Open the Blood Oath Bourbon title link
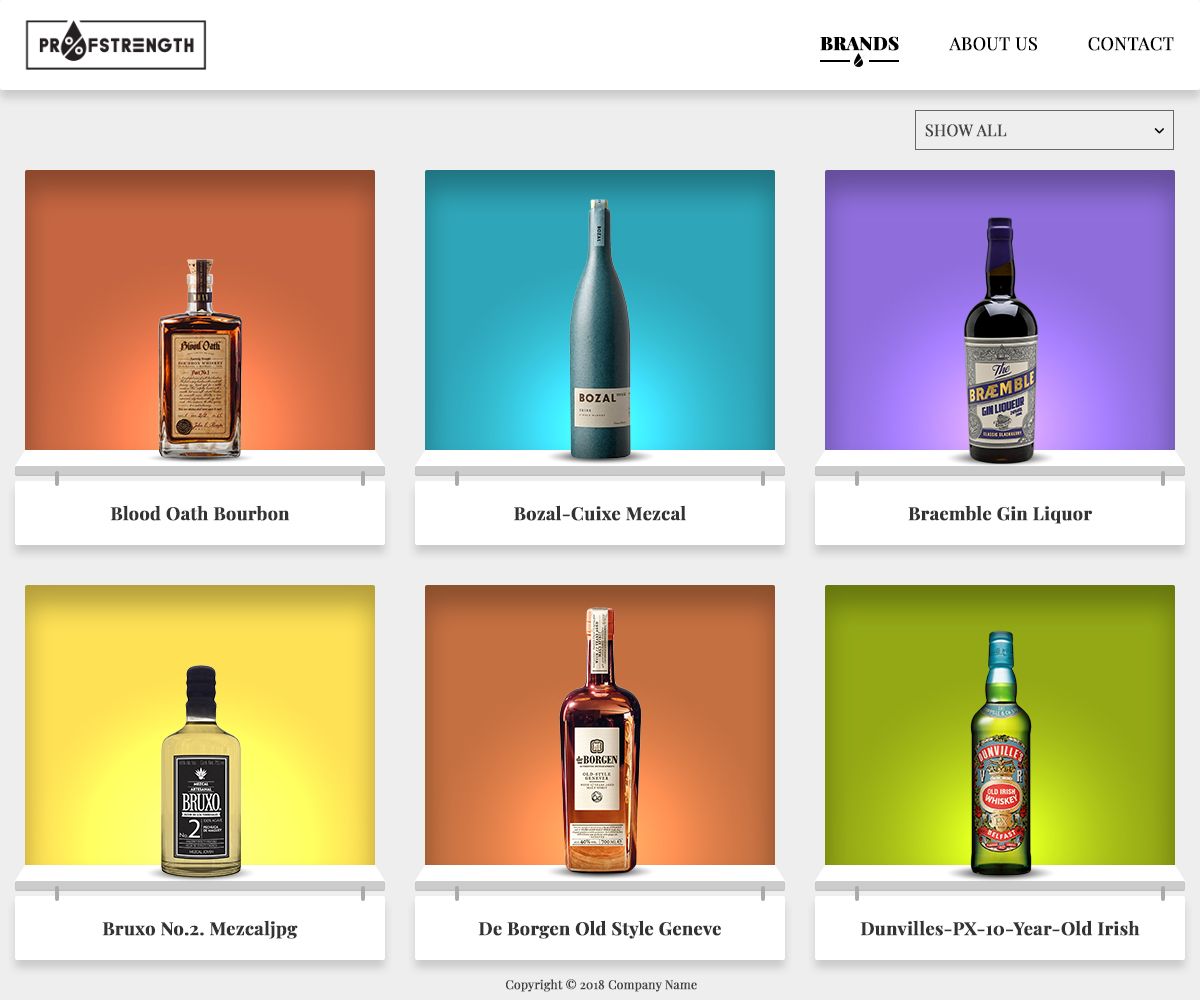Viewport: 1200px width, 1000px height. point(200,514)
